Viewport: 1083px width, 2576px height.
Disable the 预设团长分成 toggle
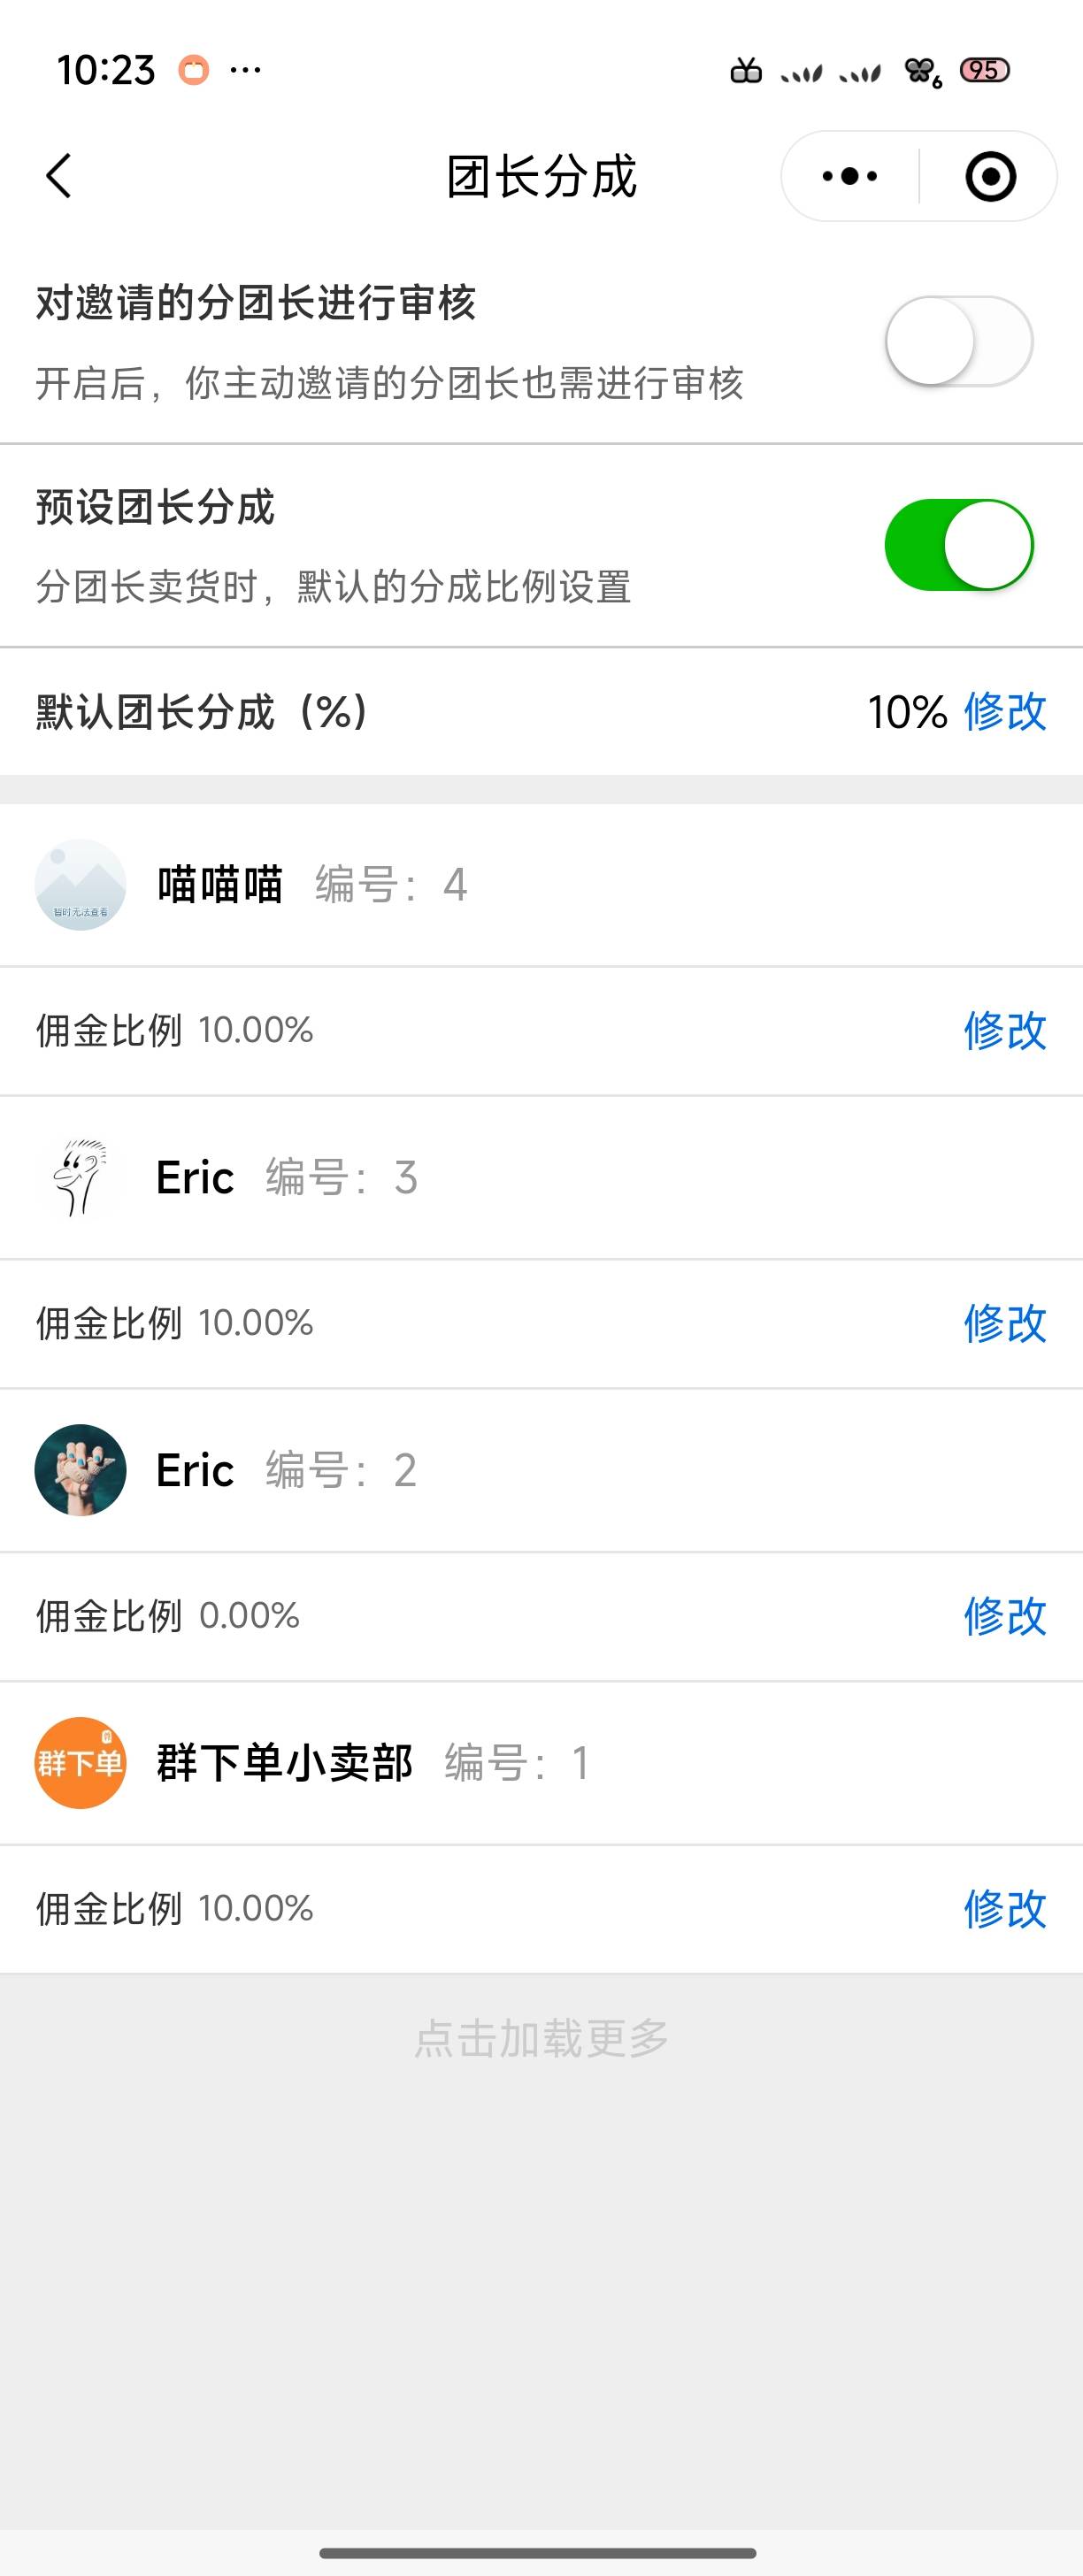958,545
